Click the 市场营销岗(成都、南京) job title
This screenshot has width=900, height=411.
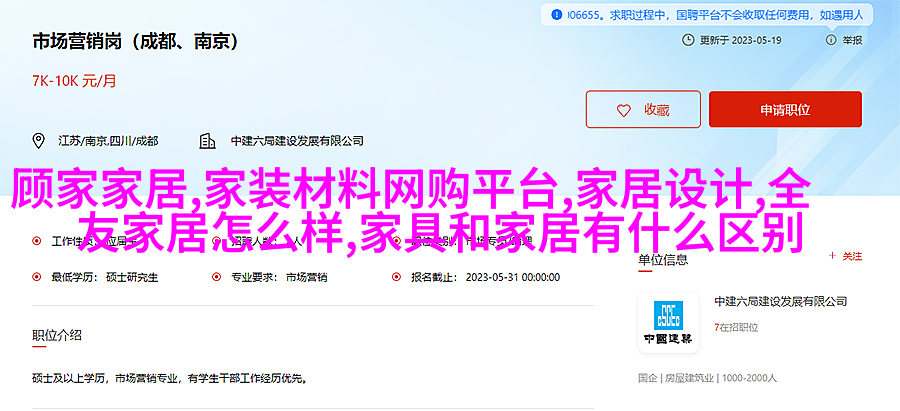click(x=135, y=42)
